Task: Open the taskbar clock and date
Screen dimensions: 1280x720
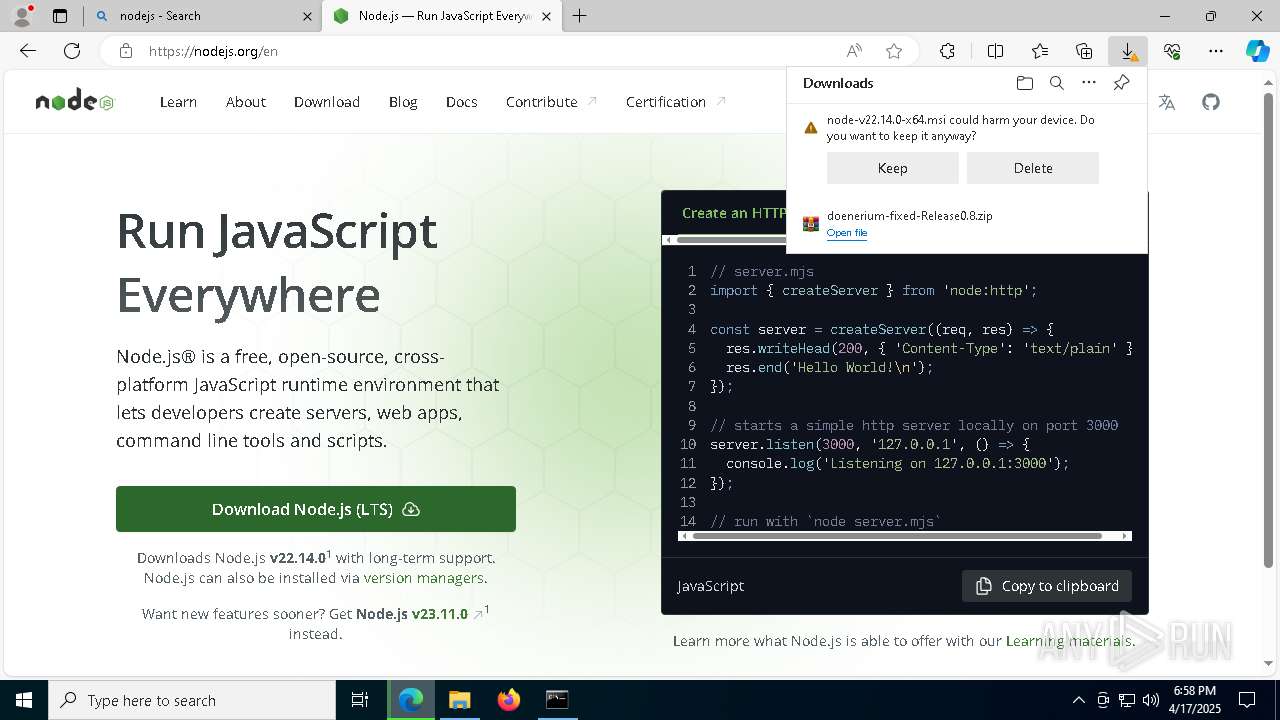Action: click(x=1195, y=700)
